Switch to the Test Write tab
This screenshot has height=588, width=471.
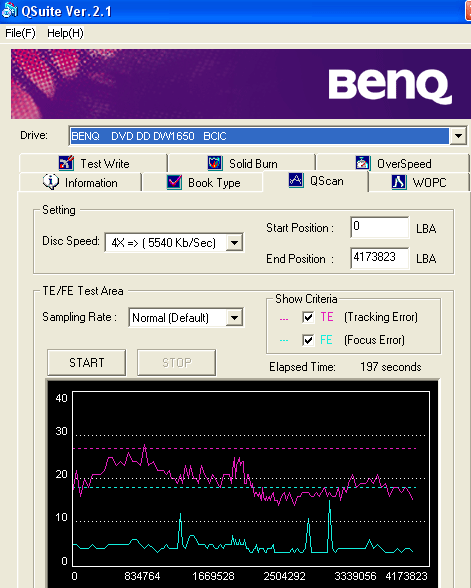[93, 164]
